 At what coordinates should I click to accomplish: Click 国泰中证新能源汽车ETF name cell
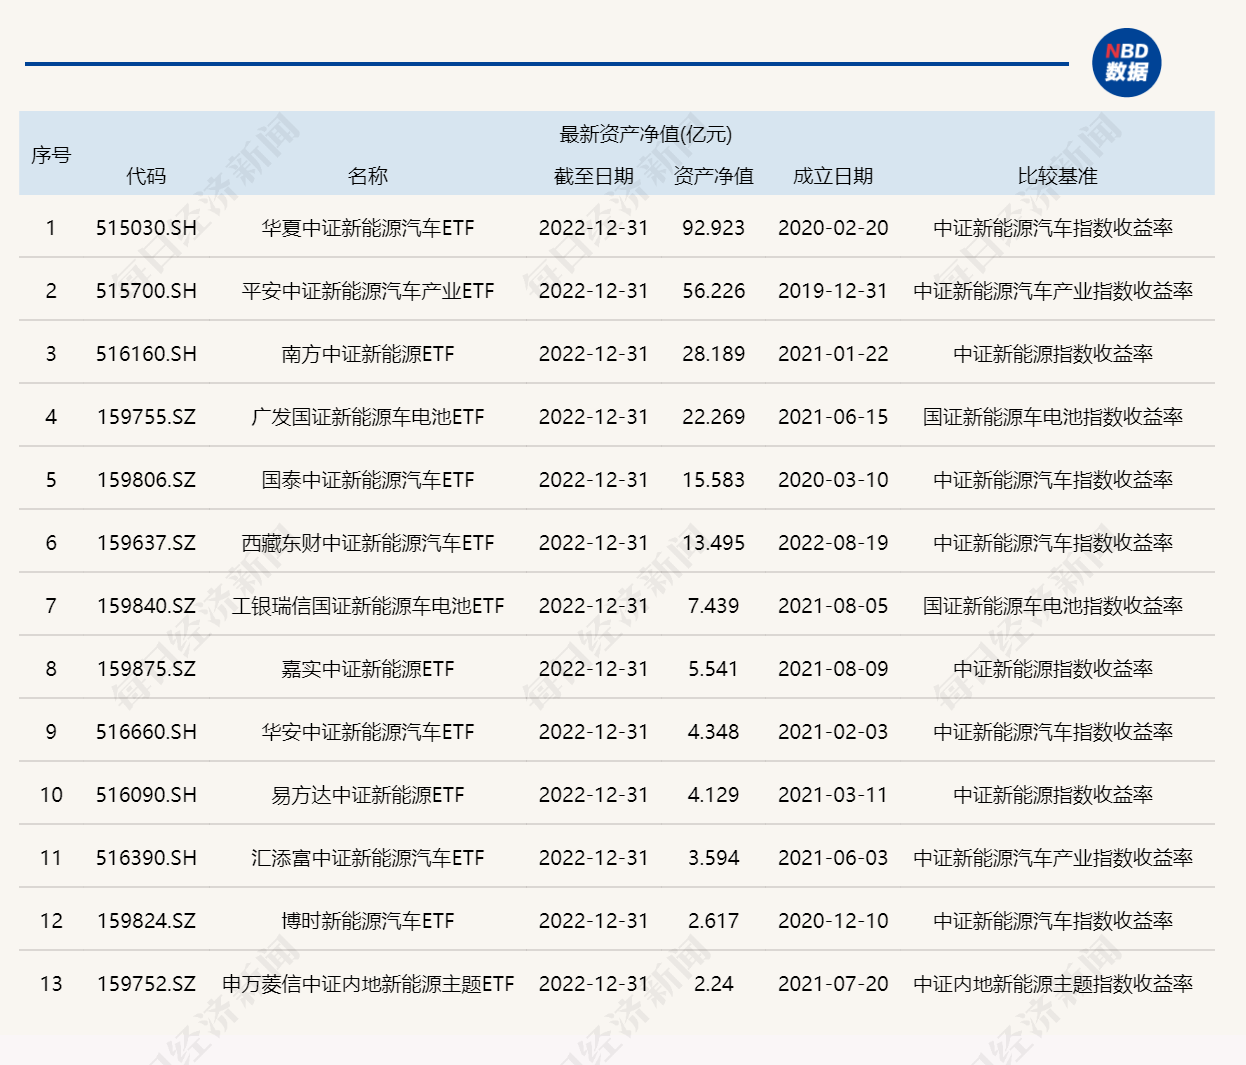pos(368,480)
